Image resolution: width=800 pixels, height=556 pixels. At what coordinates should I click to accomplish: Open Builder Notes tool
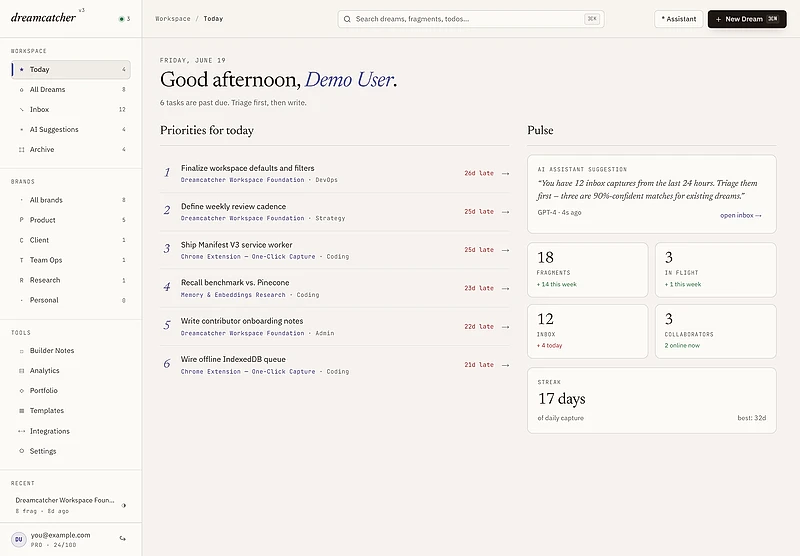(70, 350)
